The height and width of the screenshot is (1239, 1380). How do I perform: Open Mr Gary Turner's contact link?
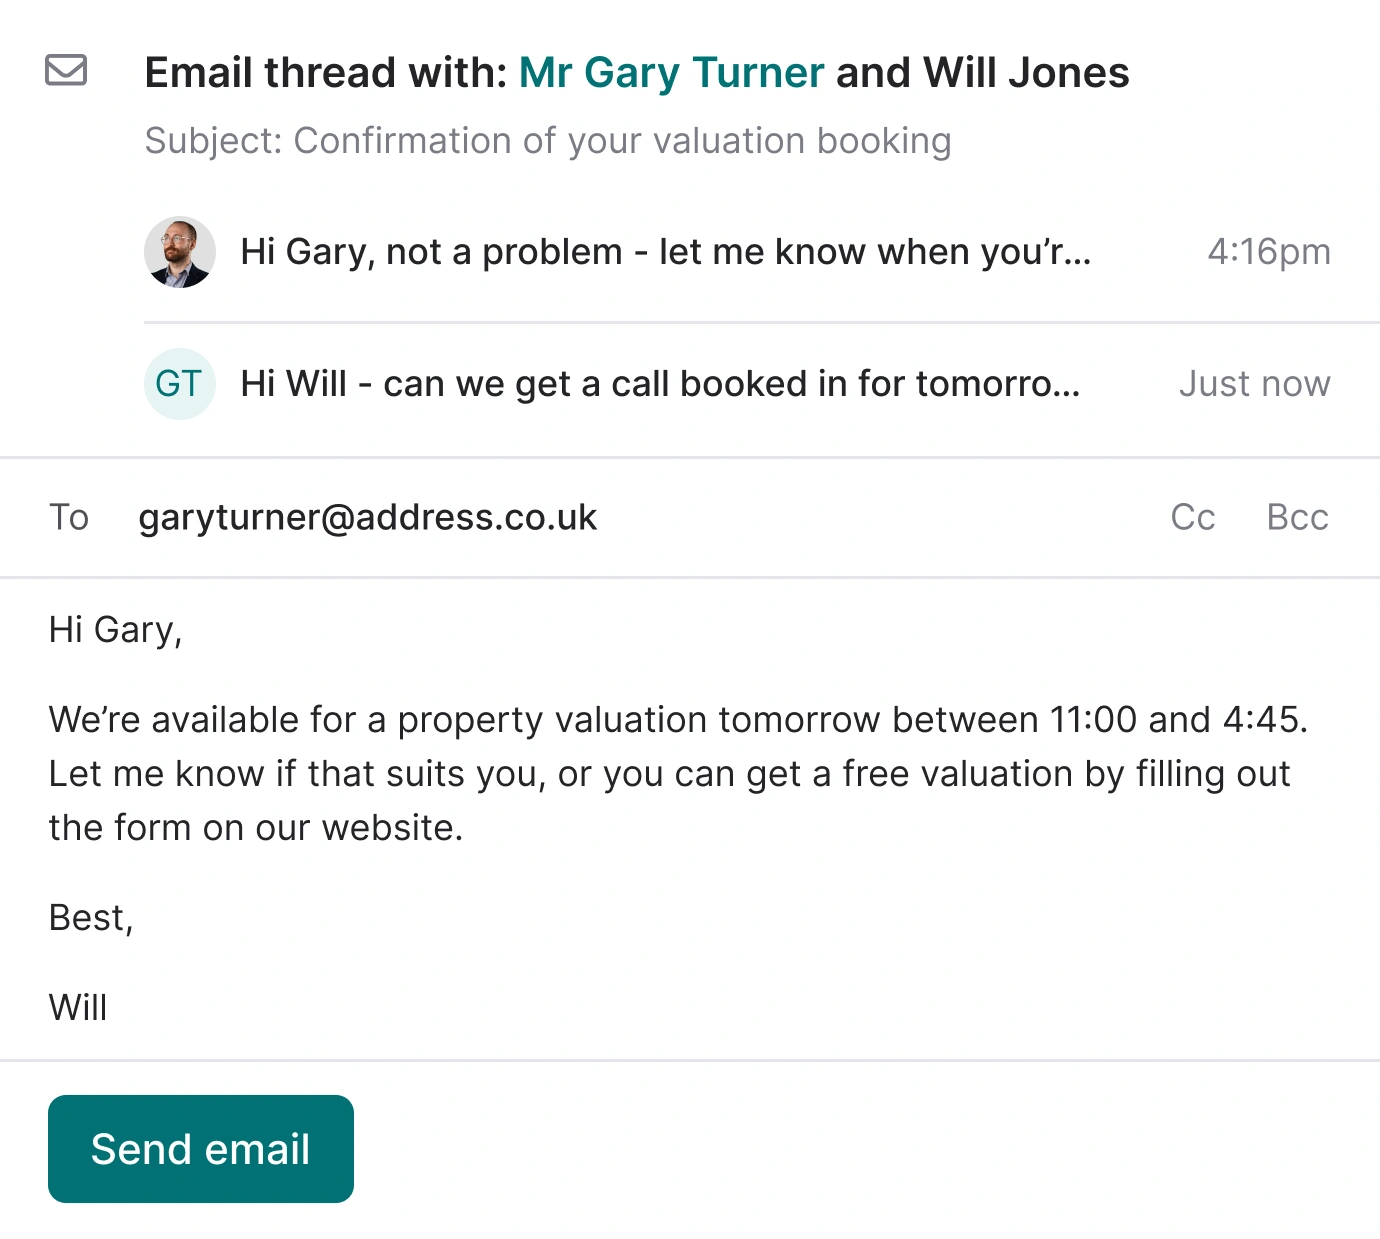coord(671,73)
